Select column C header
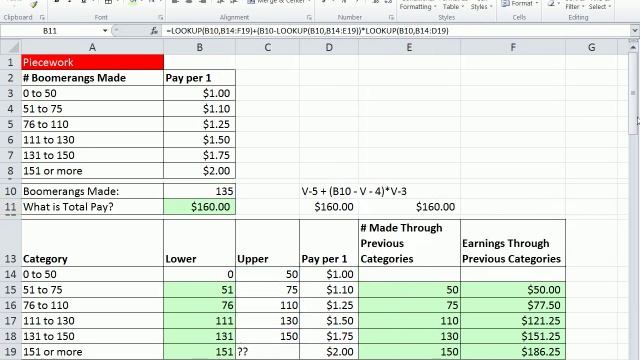This screenshot has height=360, width=640. (267, 47)
